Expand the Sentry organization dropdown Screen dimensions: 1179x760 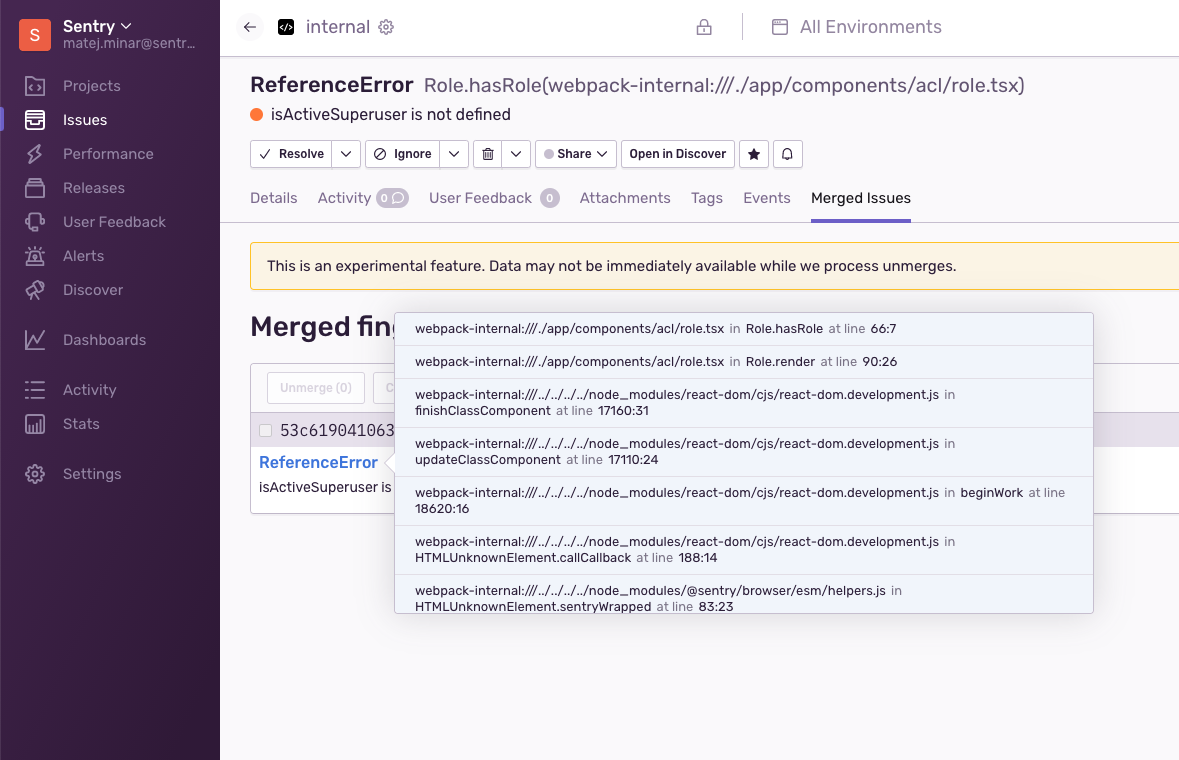(126, 26)
